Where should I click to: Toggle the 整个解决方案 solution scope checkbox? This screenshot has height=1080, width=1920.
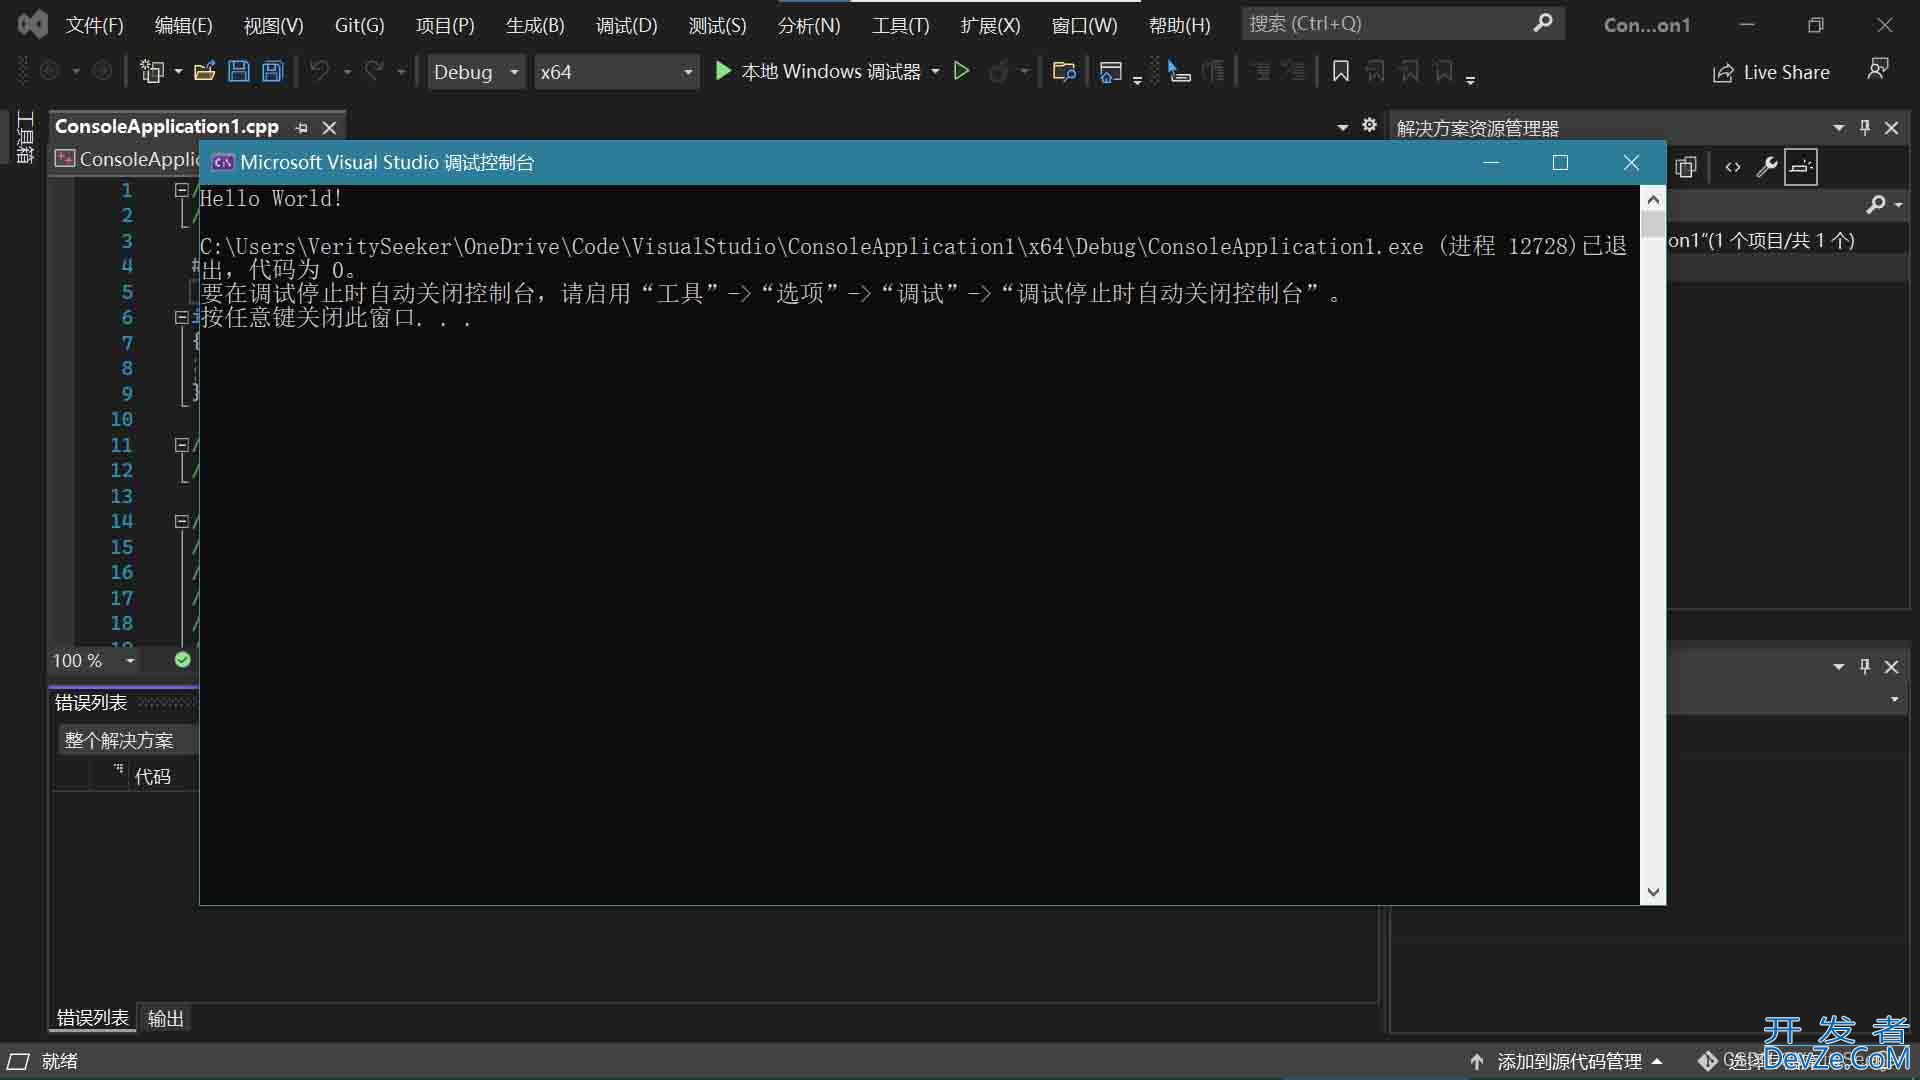point(120,738)
